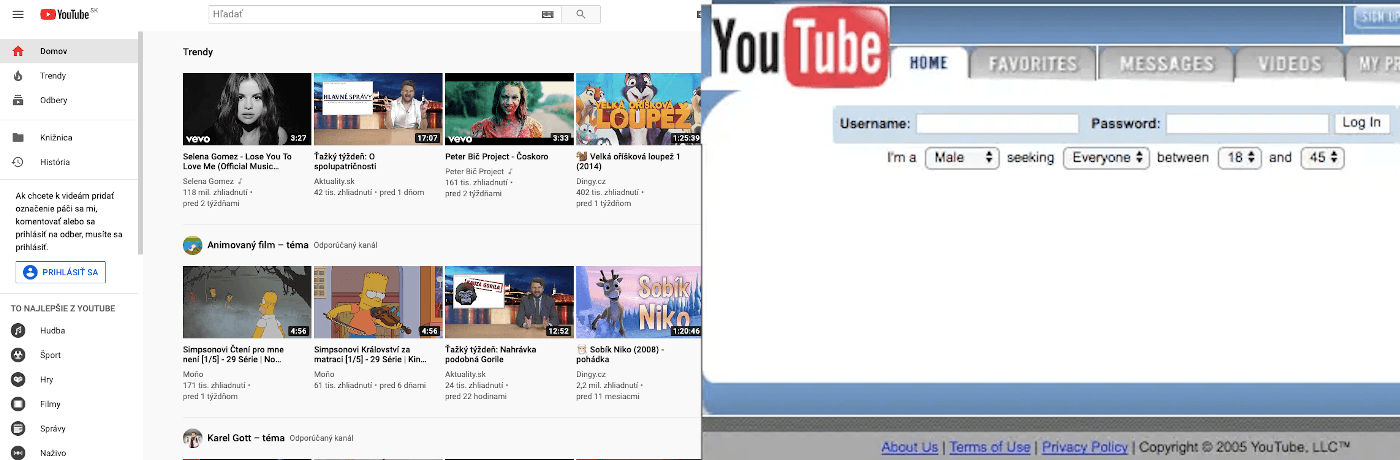Open the Privacy Policy link
Screen dimensions: 1400x460
click(1084, 447)
